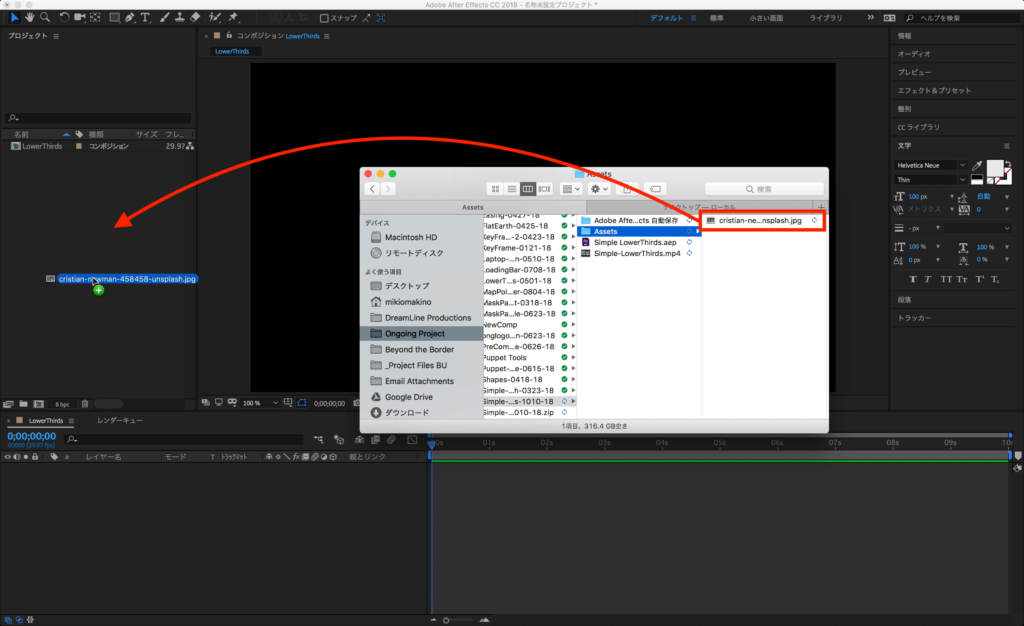Select the Rectangle shape tool
The image size is (1024, 626).
pos(114,18)
